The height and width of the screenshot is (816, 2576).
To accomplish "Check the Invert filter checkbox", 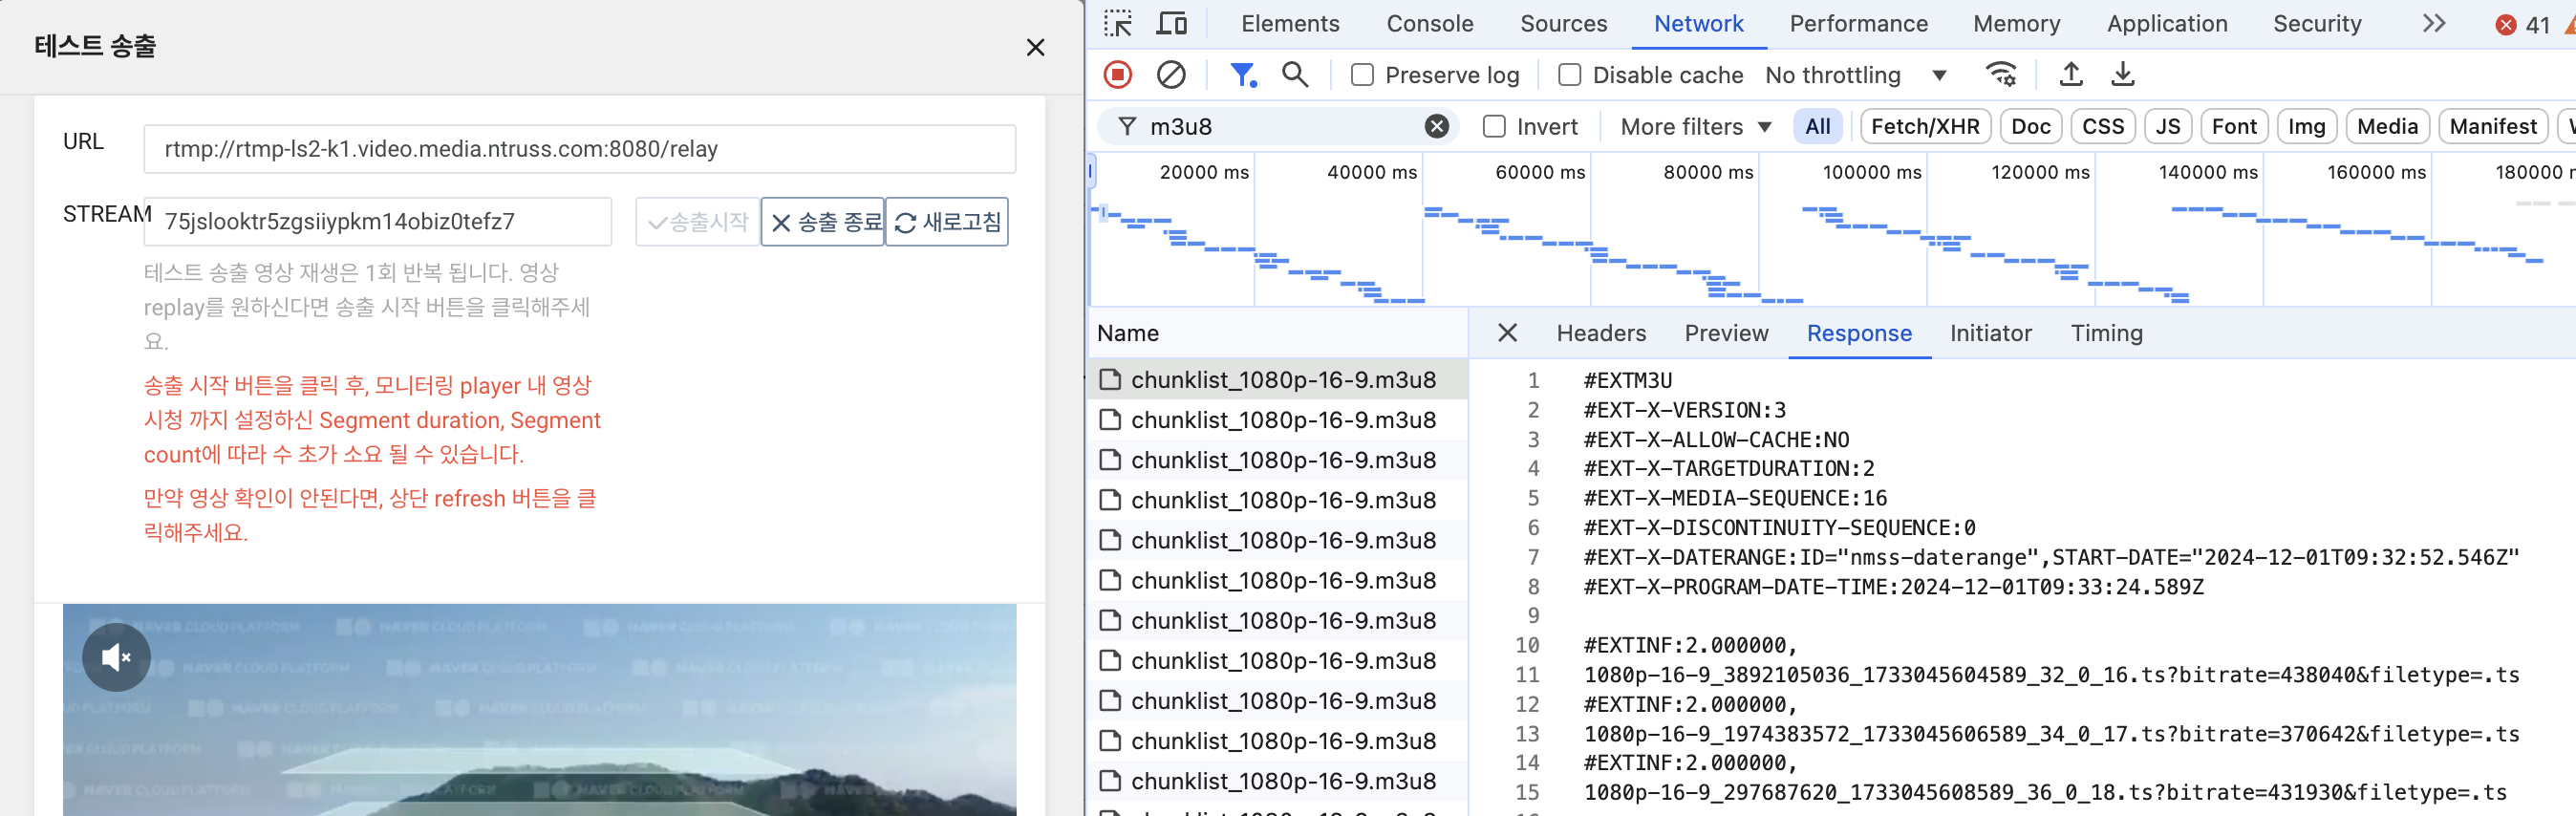I will pos(1494,126).
